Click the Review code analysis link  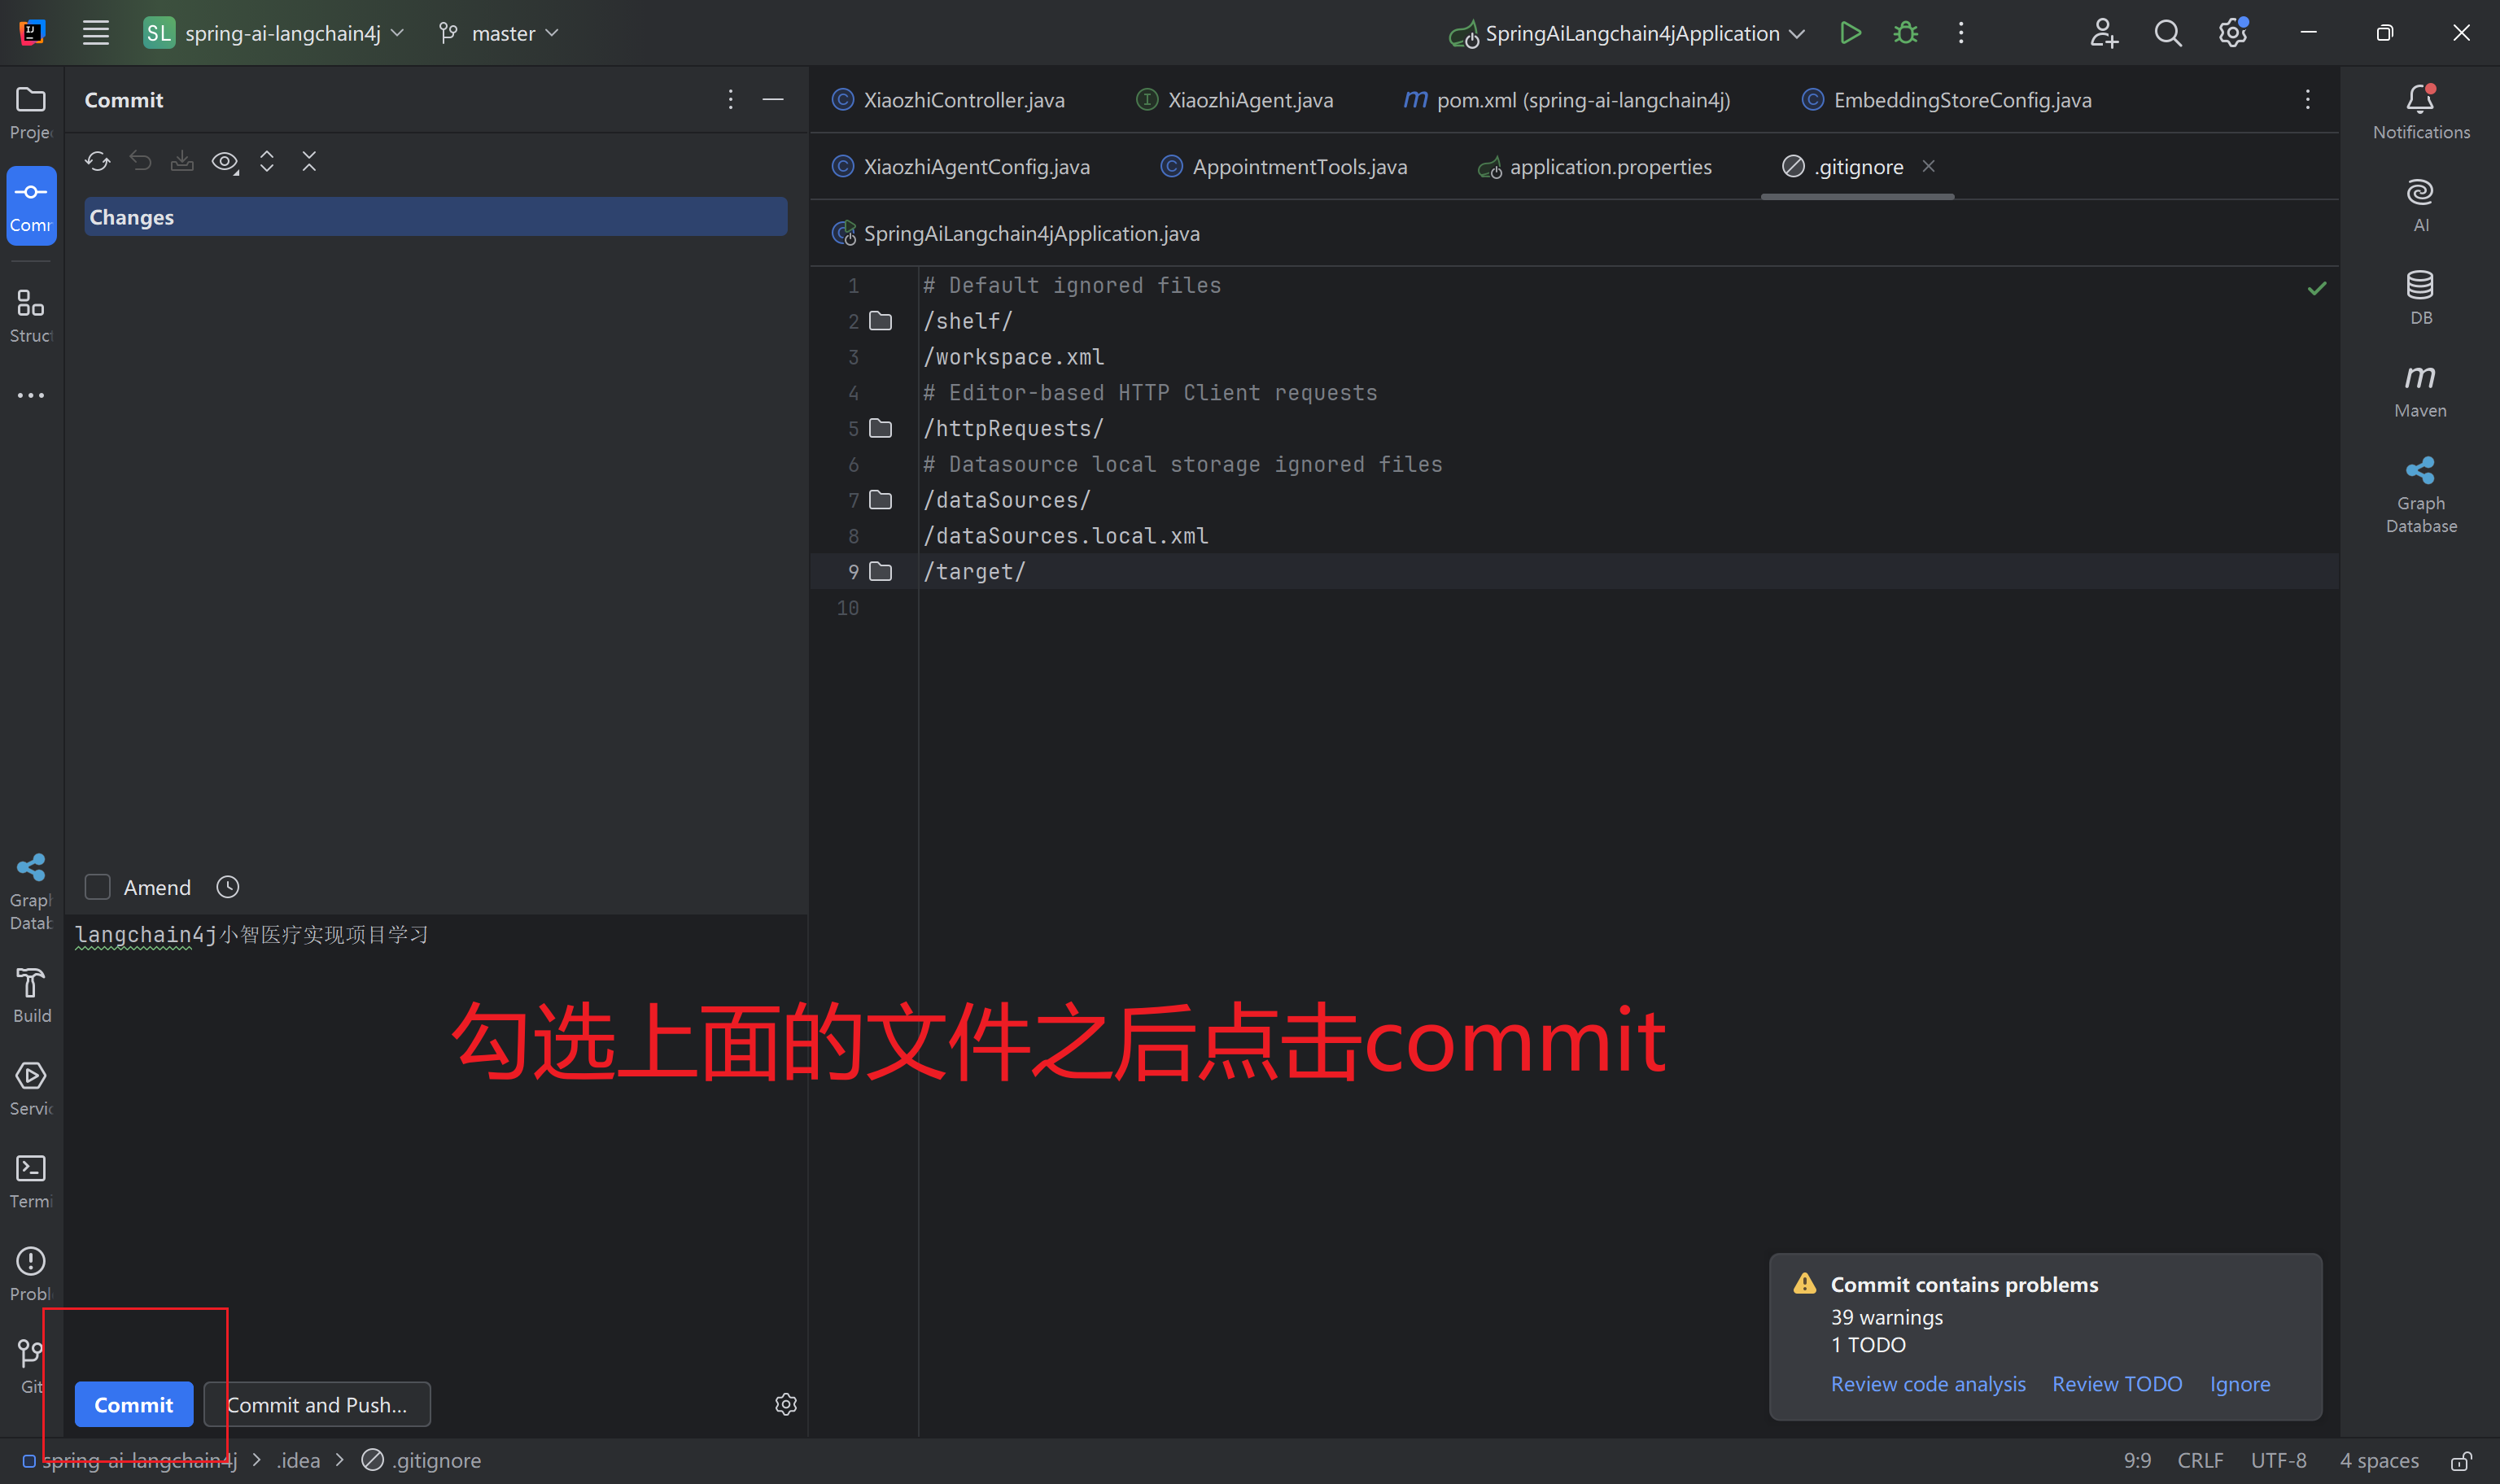1927,1384
